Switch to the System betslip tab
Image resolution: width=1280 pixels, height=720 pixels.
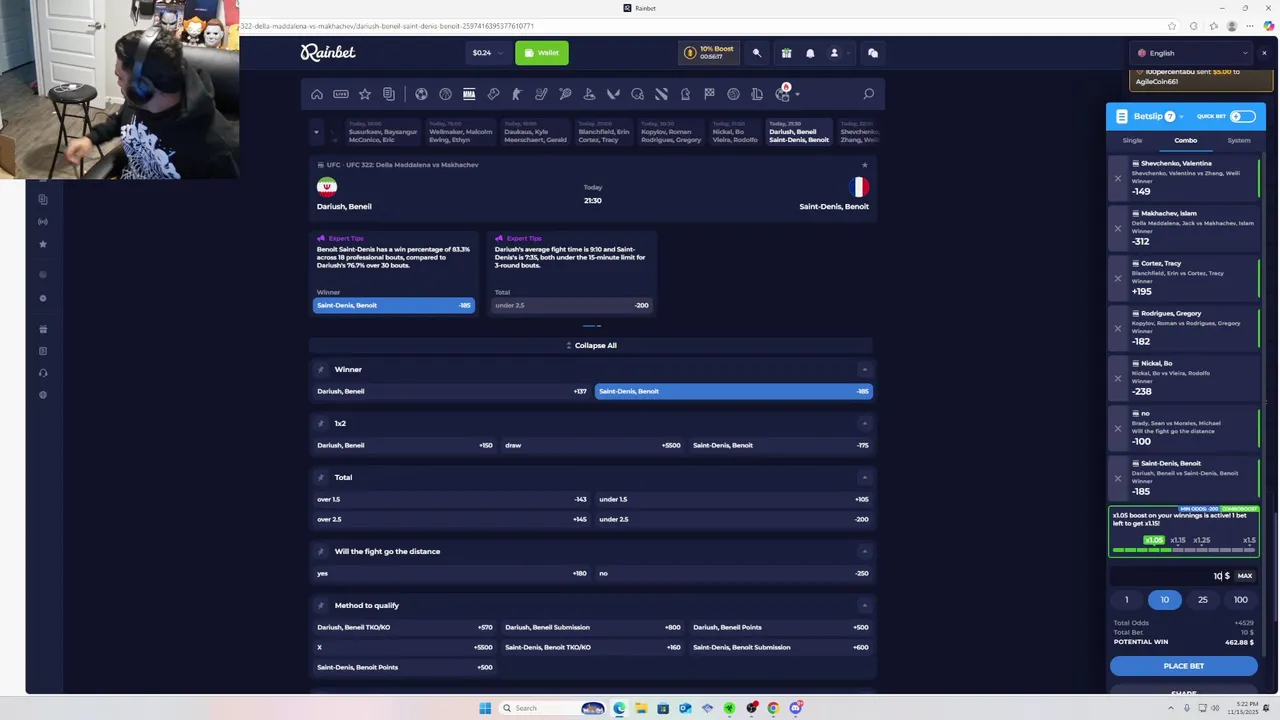pos(1239,140)
